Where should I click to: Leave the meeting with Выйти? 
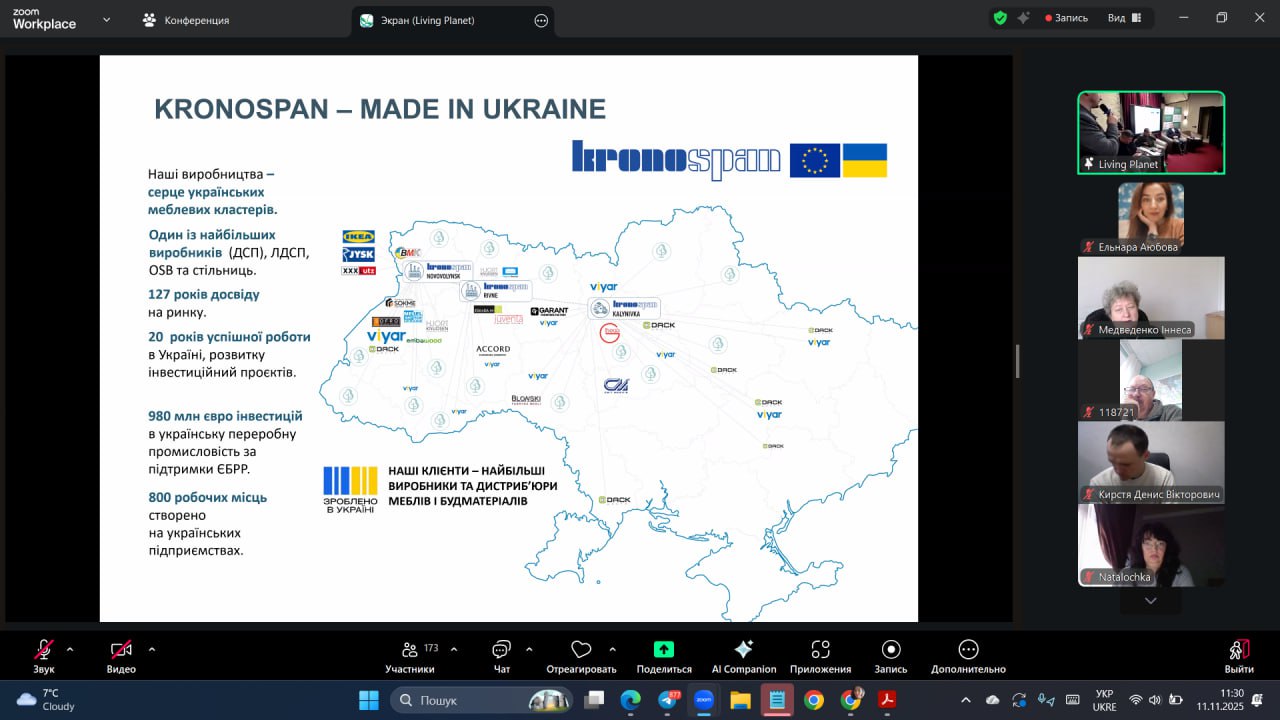pos(1239,656)
